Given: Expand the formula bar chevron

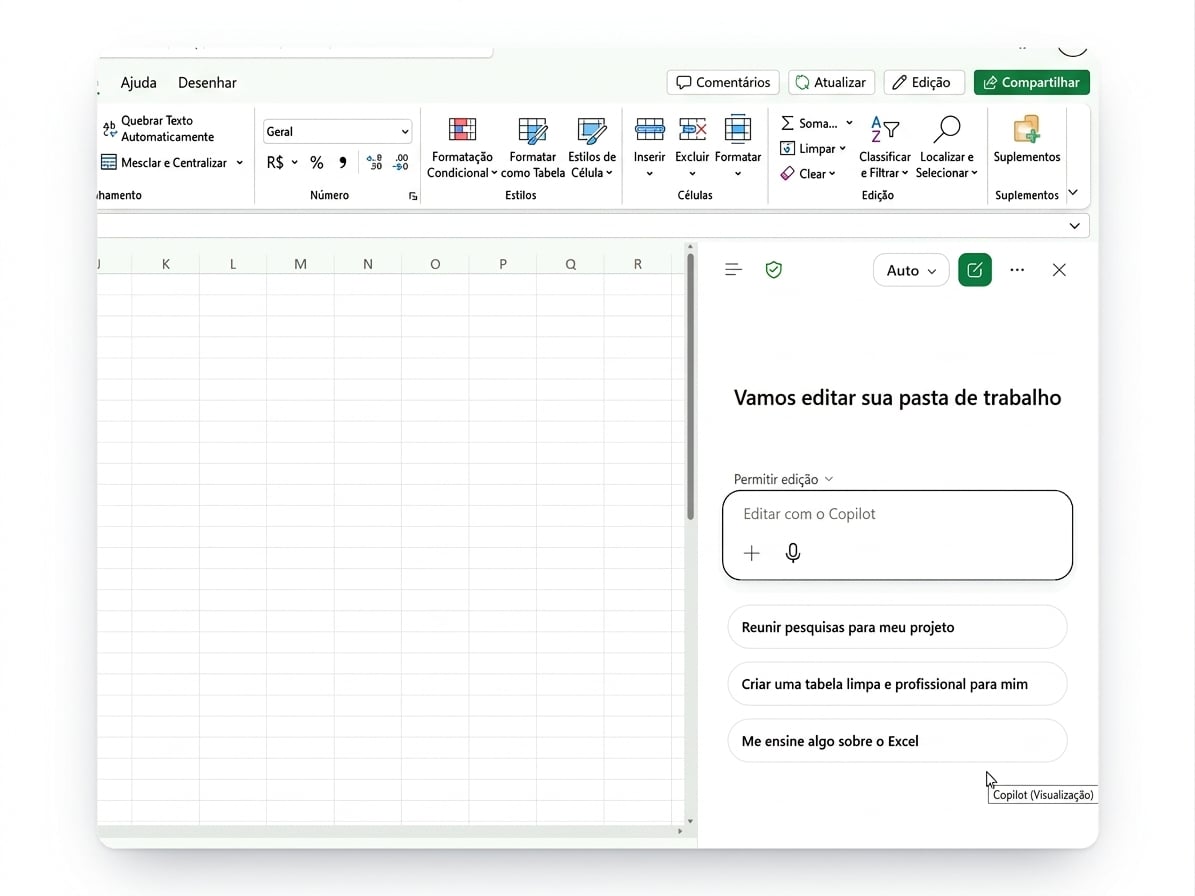Looking at the screenshot, I should point(1075,226).
